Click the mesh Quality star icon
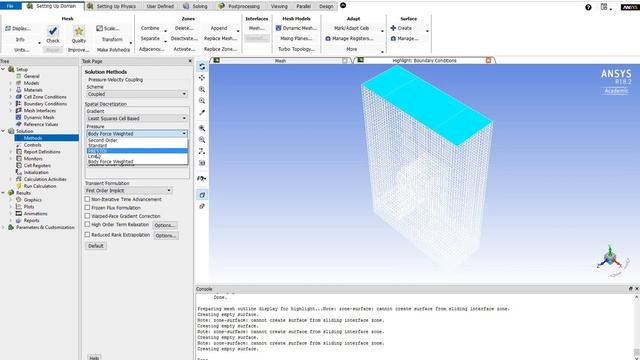The height and width of the screenshot is (360, 640). [79, 31]
